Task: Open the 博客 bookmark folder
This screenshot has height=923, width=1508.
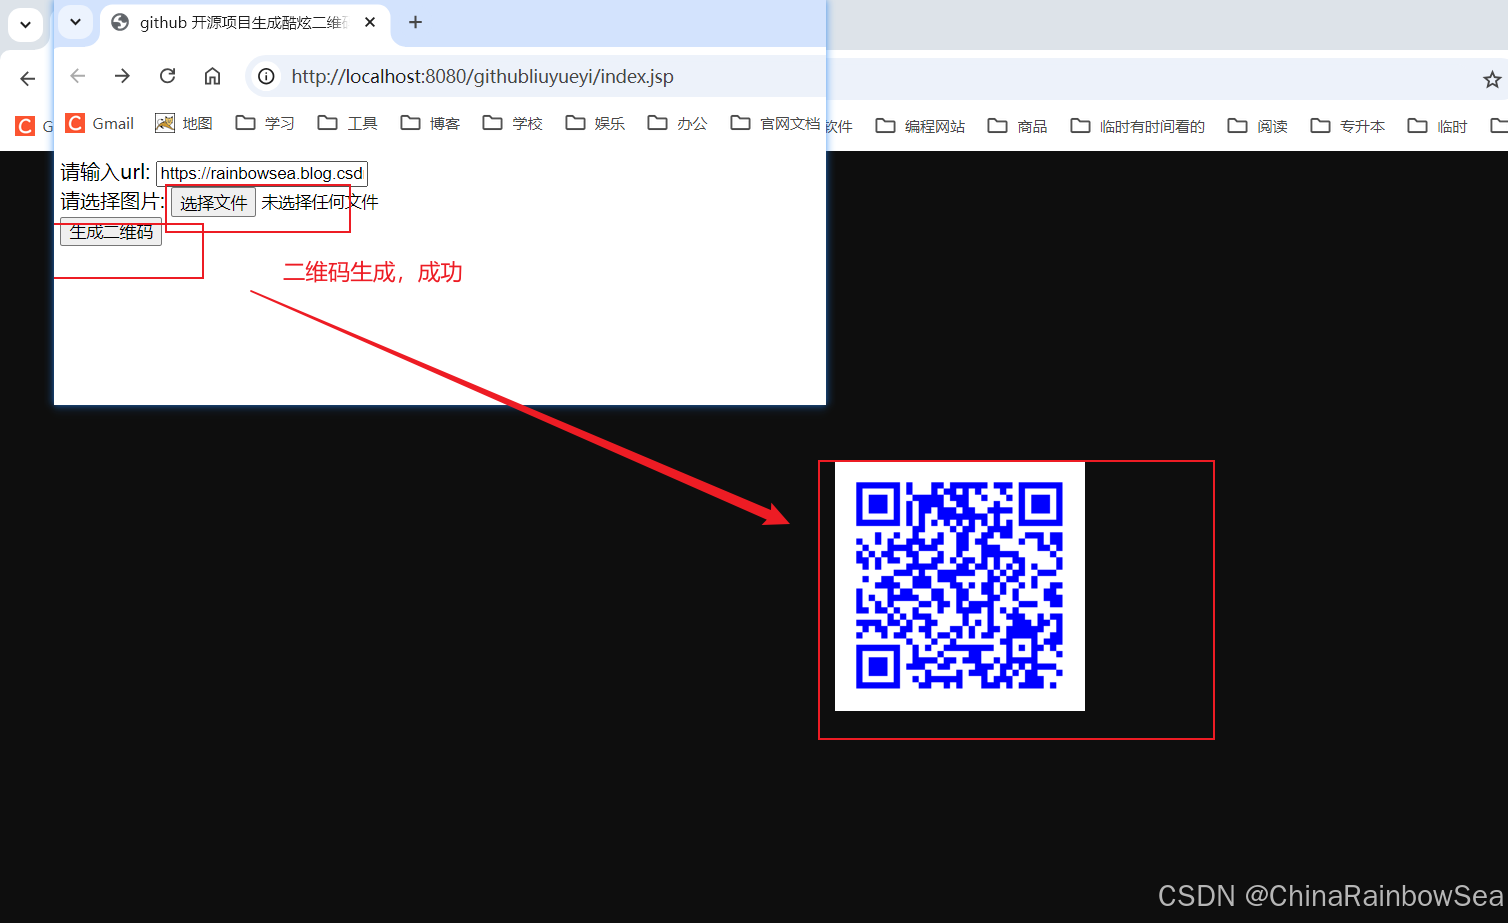Action: click(430, 123)
